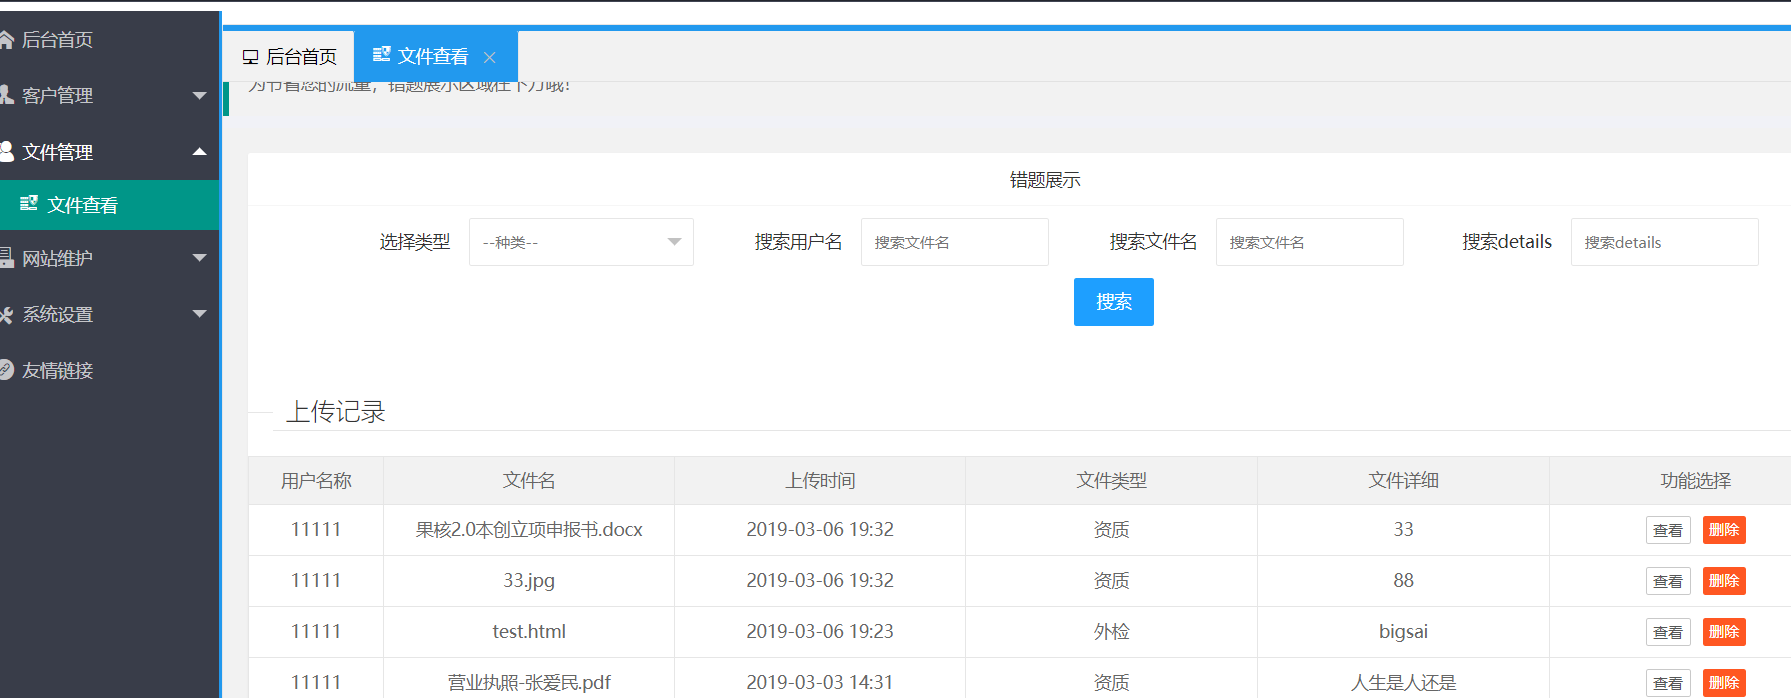The height and width of the screenshot is (698, 1791).
Task: Select 文件查看 submenu item
Action: pyautogui.click(x=109, y=205)
